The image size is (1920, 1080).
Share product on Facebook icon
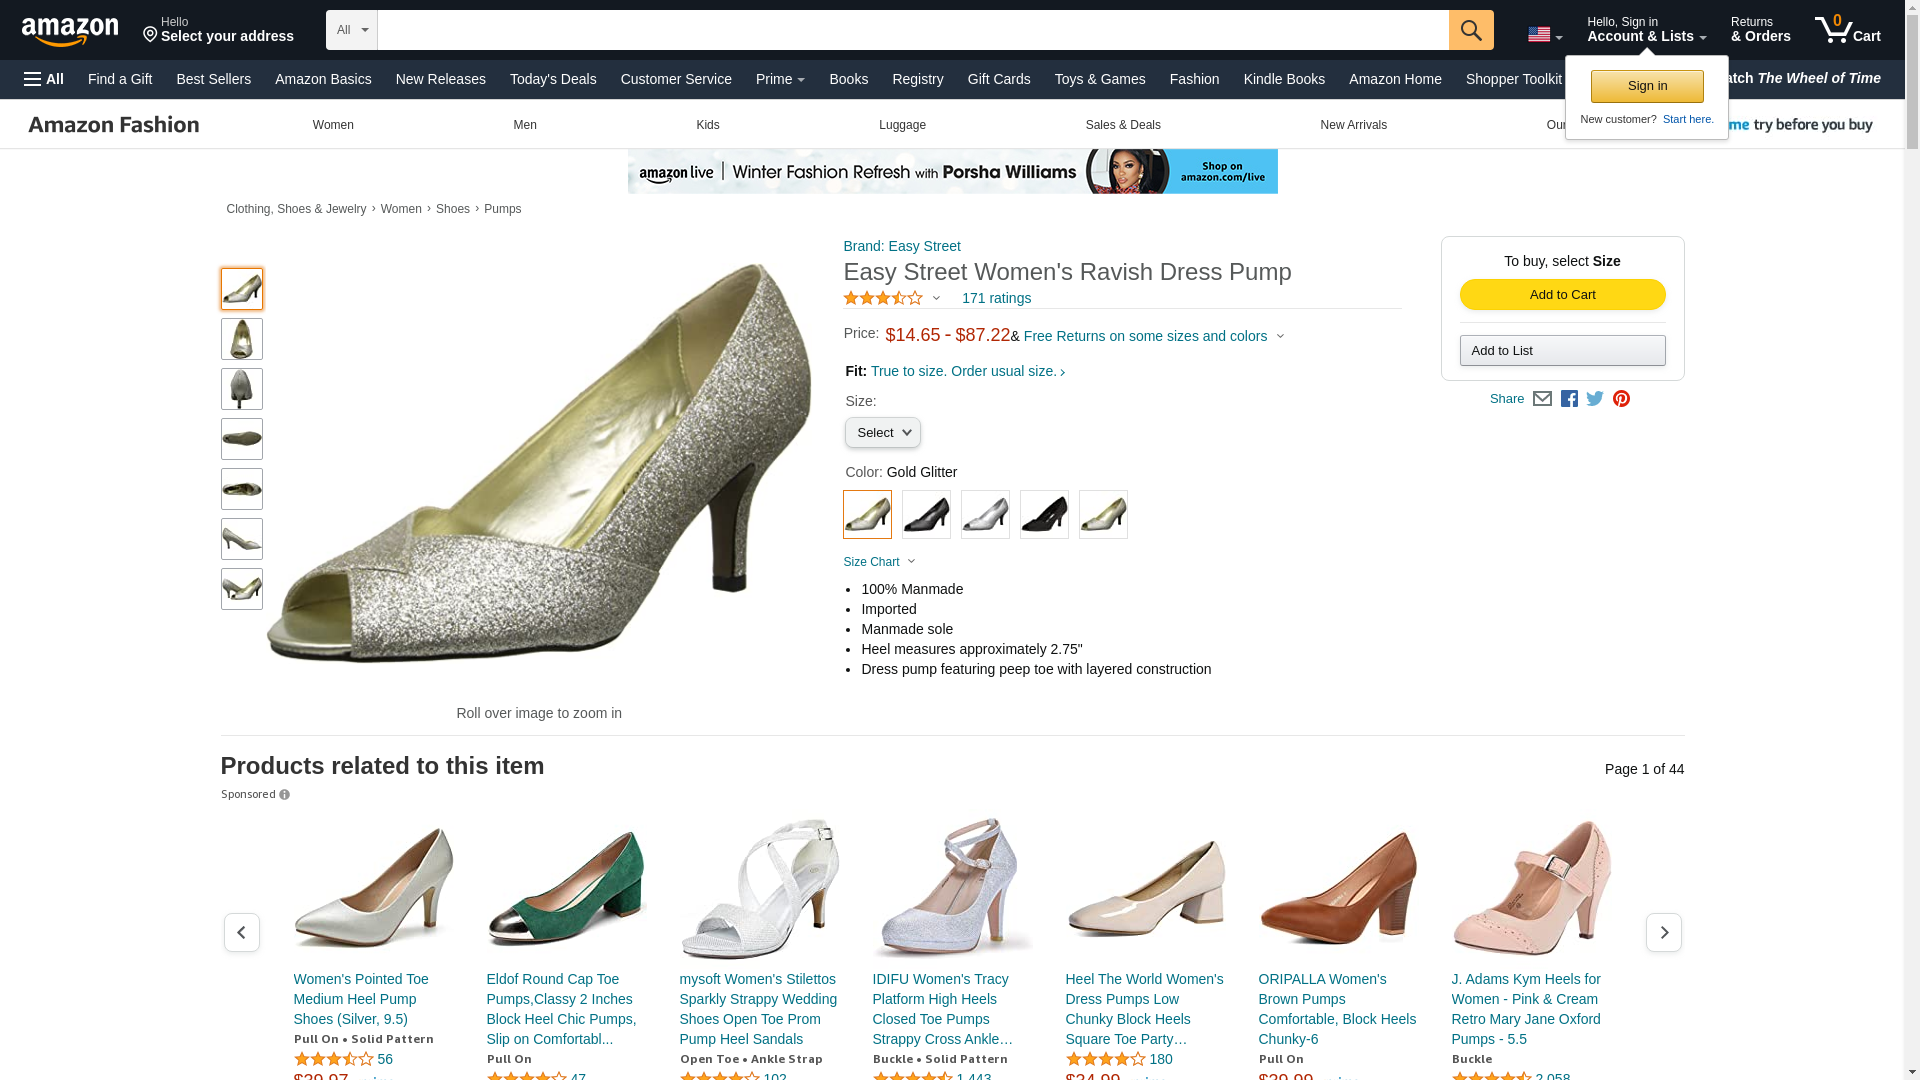pos(1569,399)
